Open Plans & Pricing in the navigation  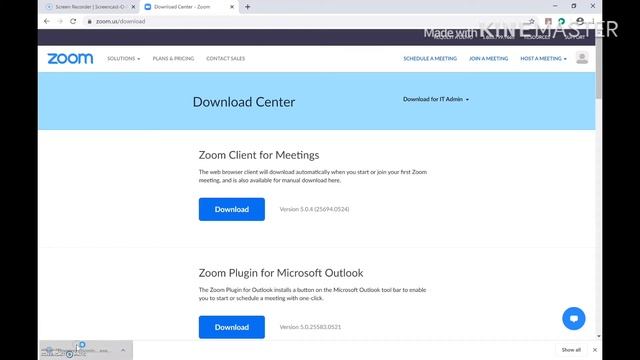pos(173,58)
